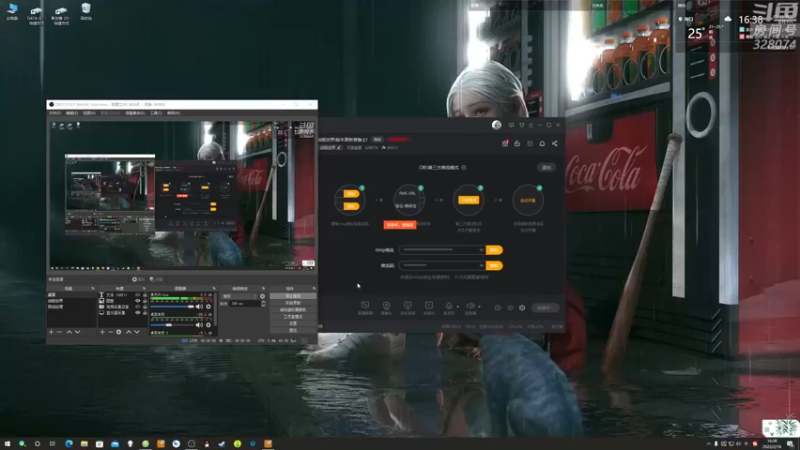Viewport: 800px width, 450px height.
Task: Pop out the Audio Mixer dock header icon
Action: (x=214, y=288)
